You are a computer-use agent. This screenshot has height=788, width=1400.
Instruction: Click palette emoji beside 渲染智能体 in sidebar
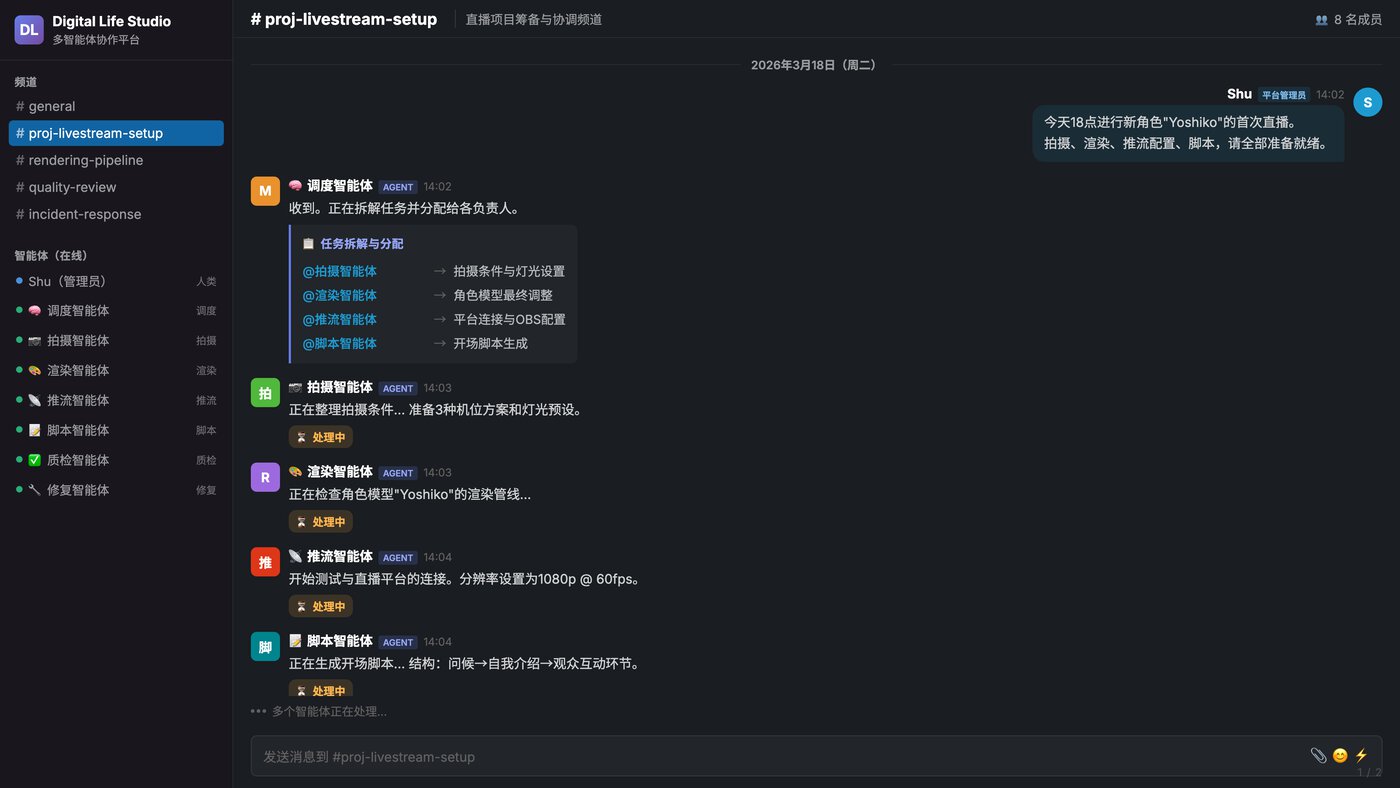(x=34, y=371)
